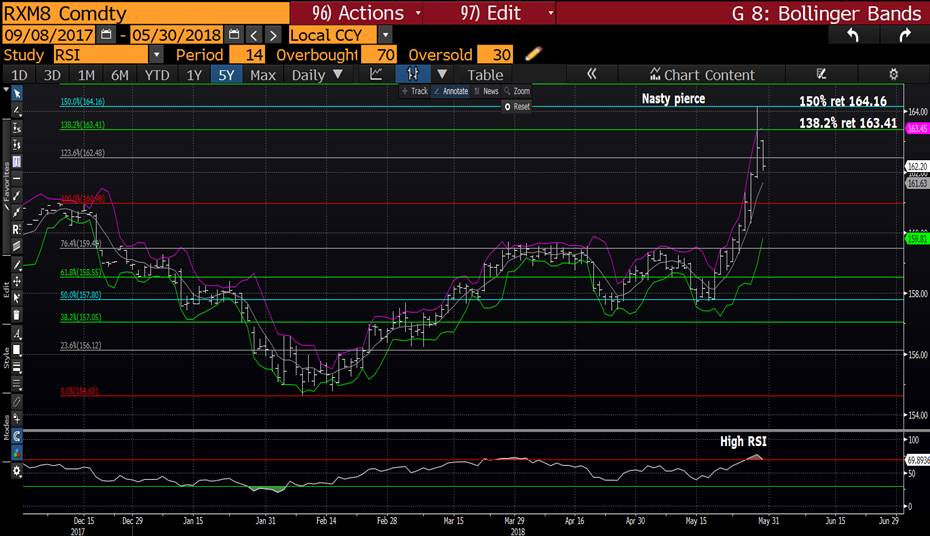Click the RXM8 Comdty ticker field
The height and width of the screenshot is (536, 930).
[145, 12]
